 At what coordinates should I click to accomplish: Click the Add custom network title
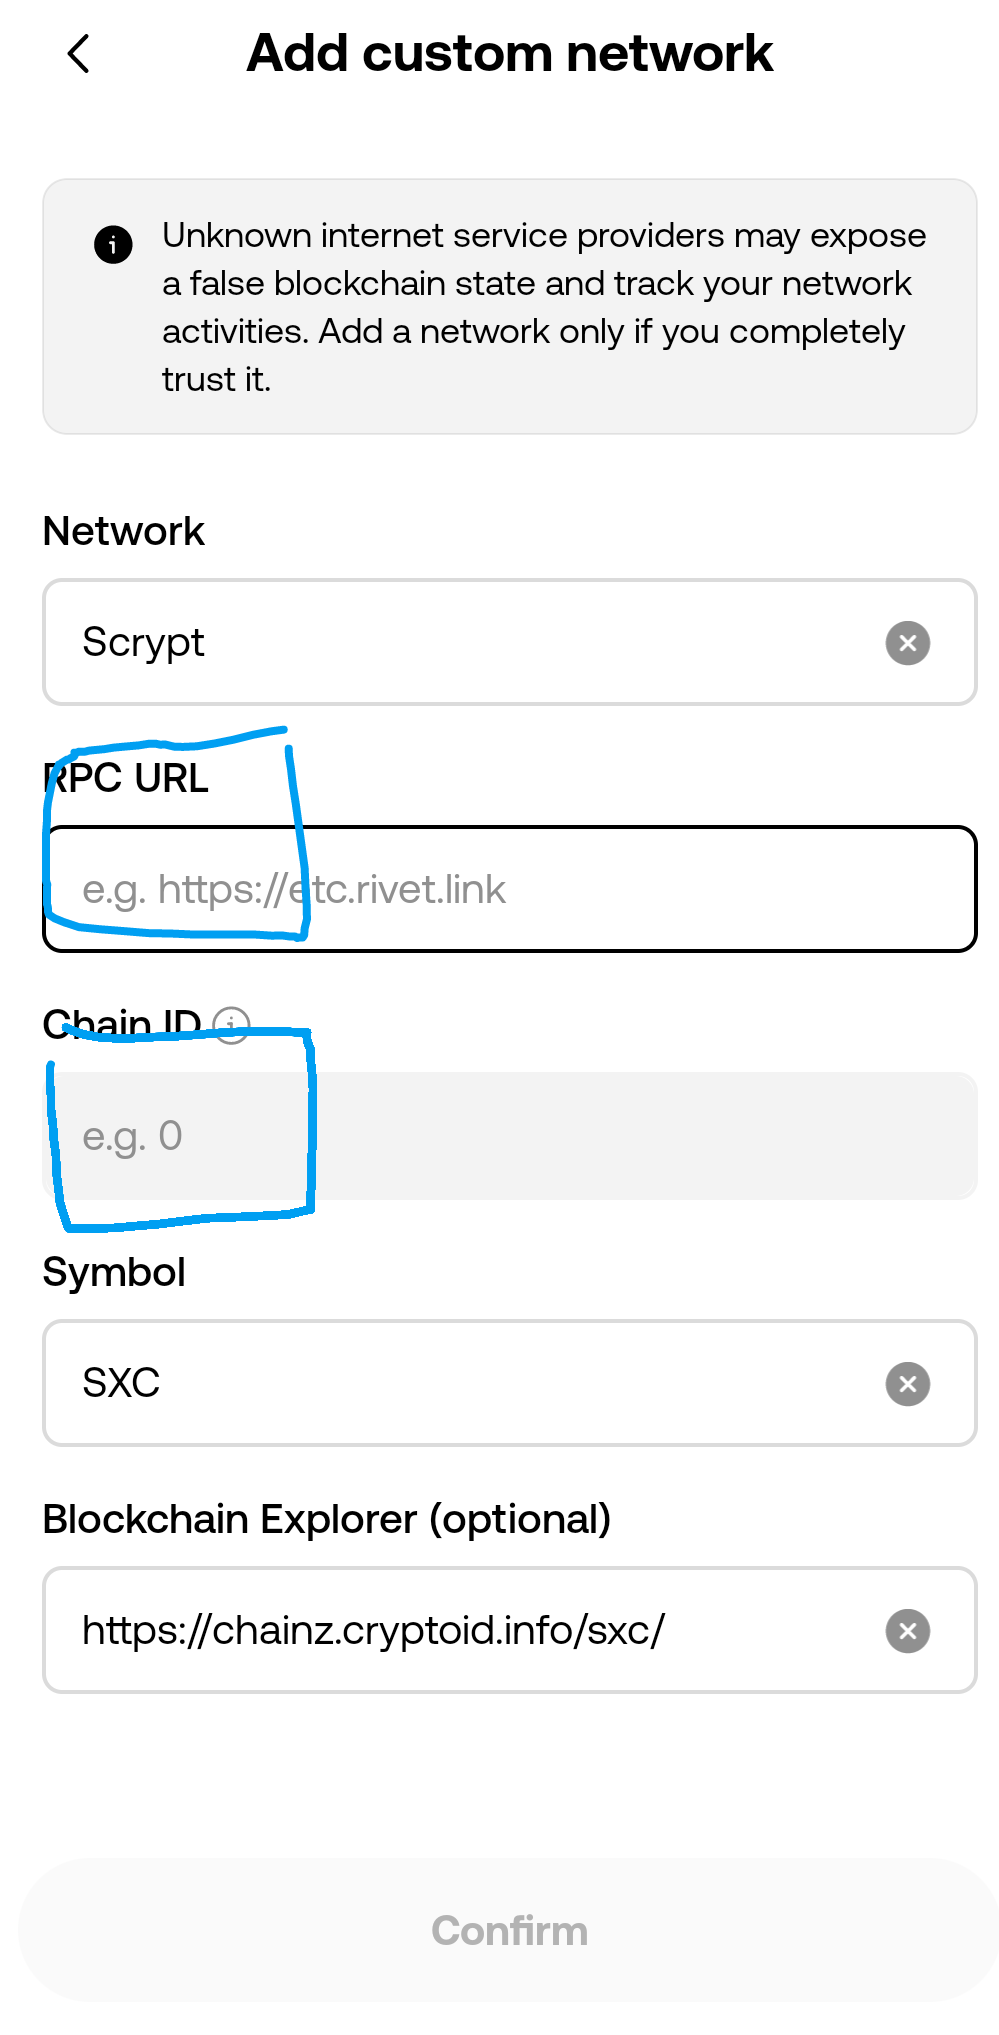coord(510,53)
